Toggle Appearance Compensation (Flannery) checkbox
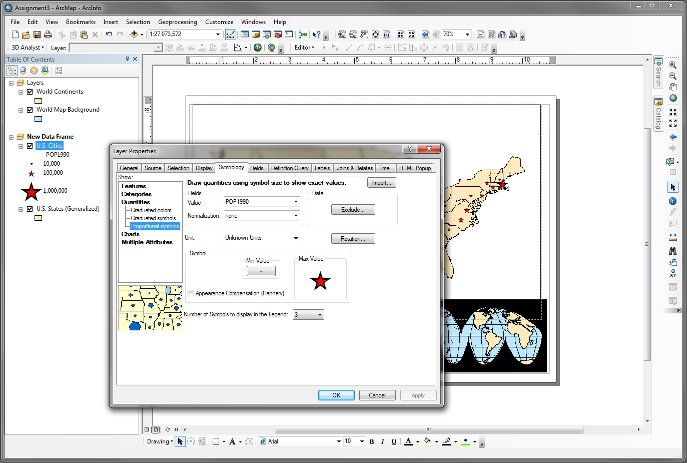Viewport: 687px width, 463px height. click(191, 293)
